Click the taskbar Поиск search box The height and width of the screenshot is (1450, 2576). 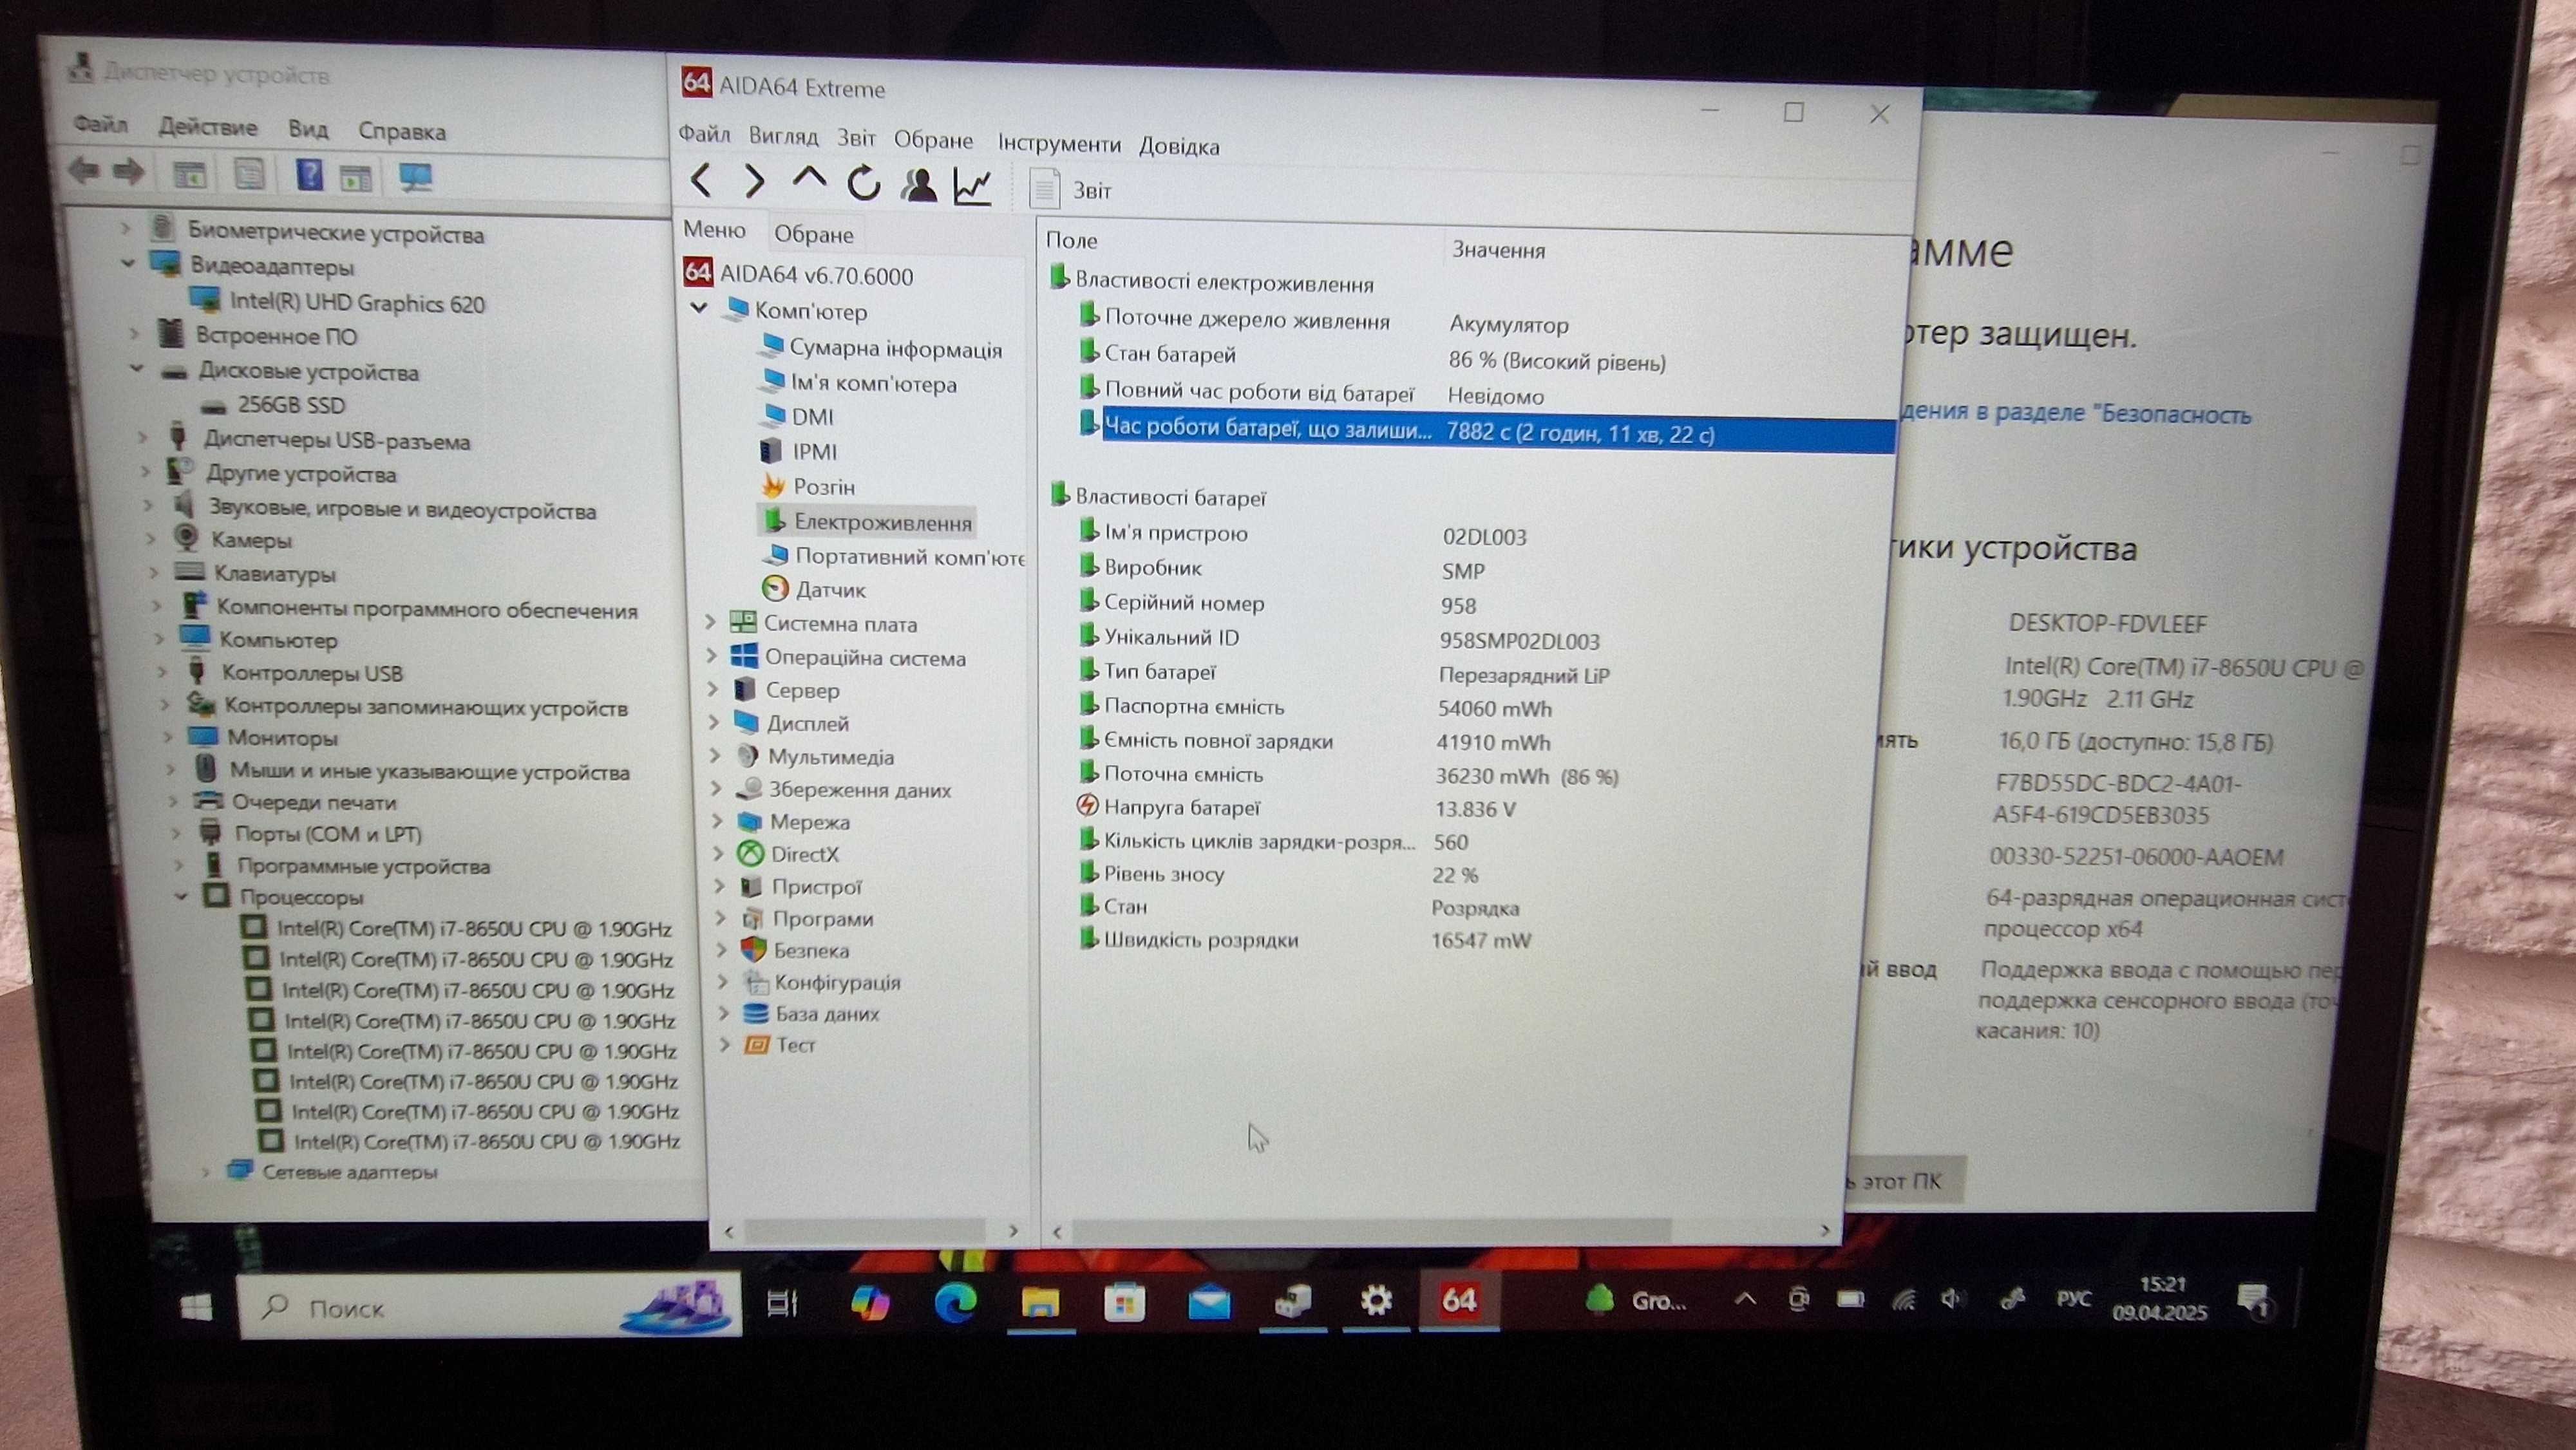tap(490, 1307)
